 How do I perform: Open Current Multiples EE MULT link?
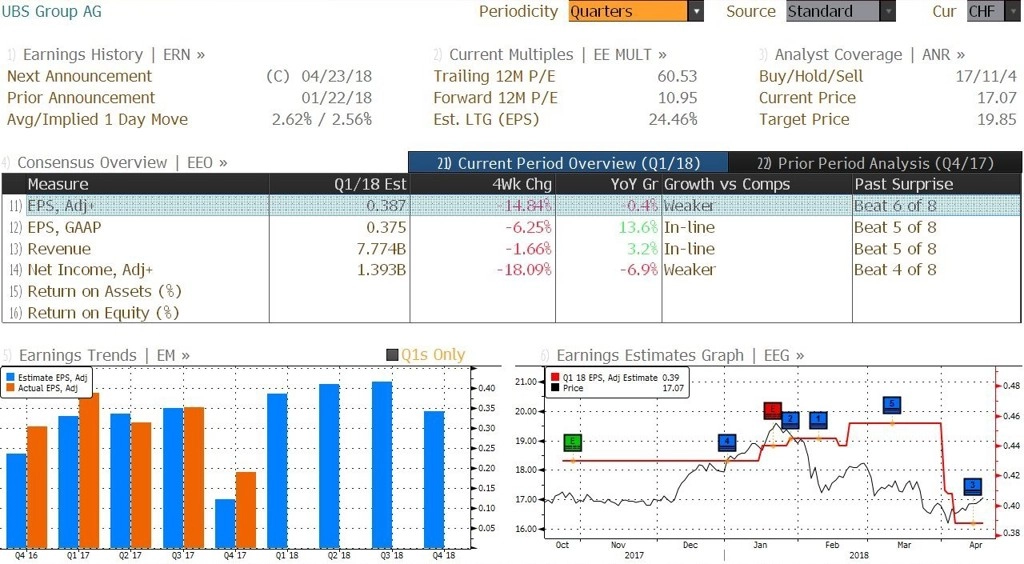[x=558, y=55]
